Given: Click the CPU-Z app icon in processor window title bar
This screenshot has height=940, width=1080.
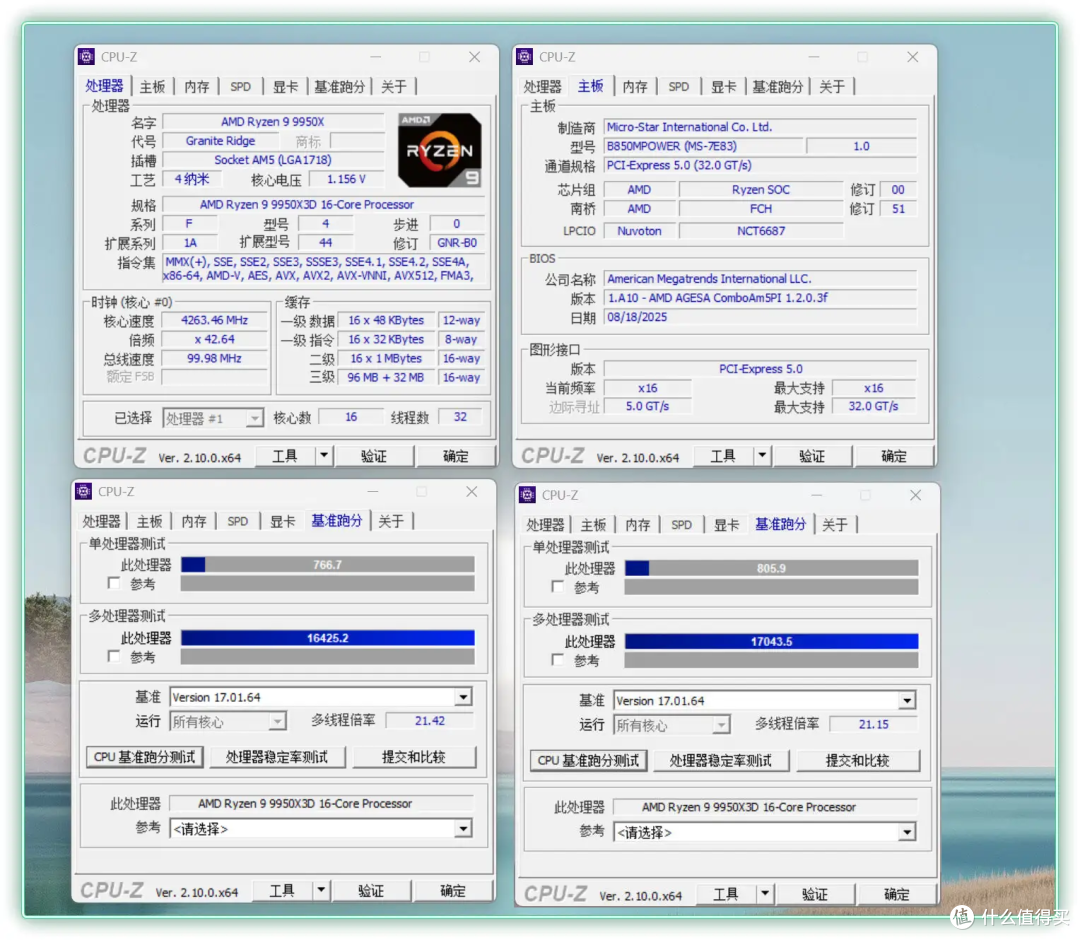Looking at the screenshot, I should click(86, 56).
